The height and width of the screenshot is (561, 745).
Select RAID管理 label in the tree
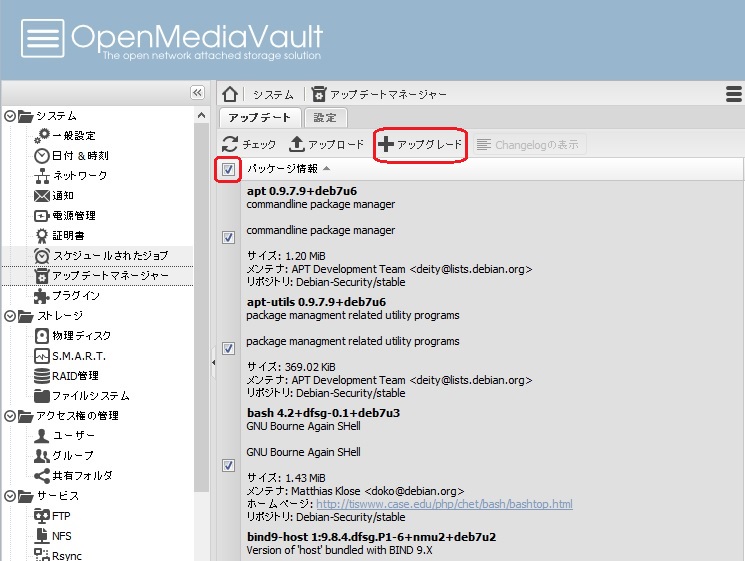(75, 376)
